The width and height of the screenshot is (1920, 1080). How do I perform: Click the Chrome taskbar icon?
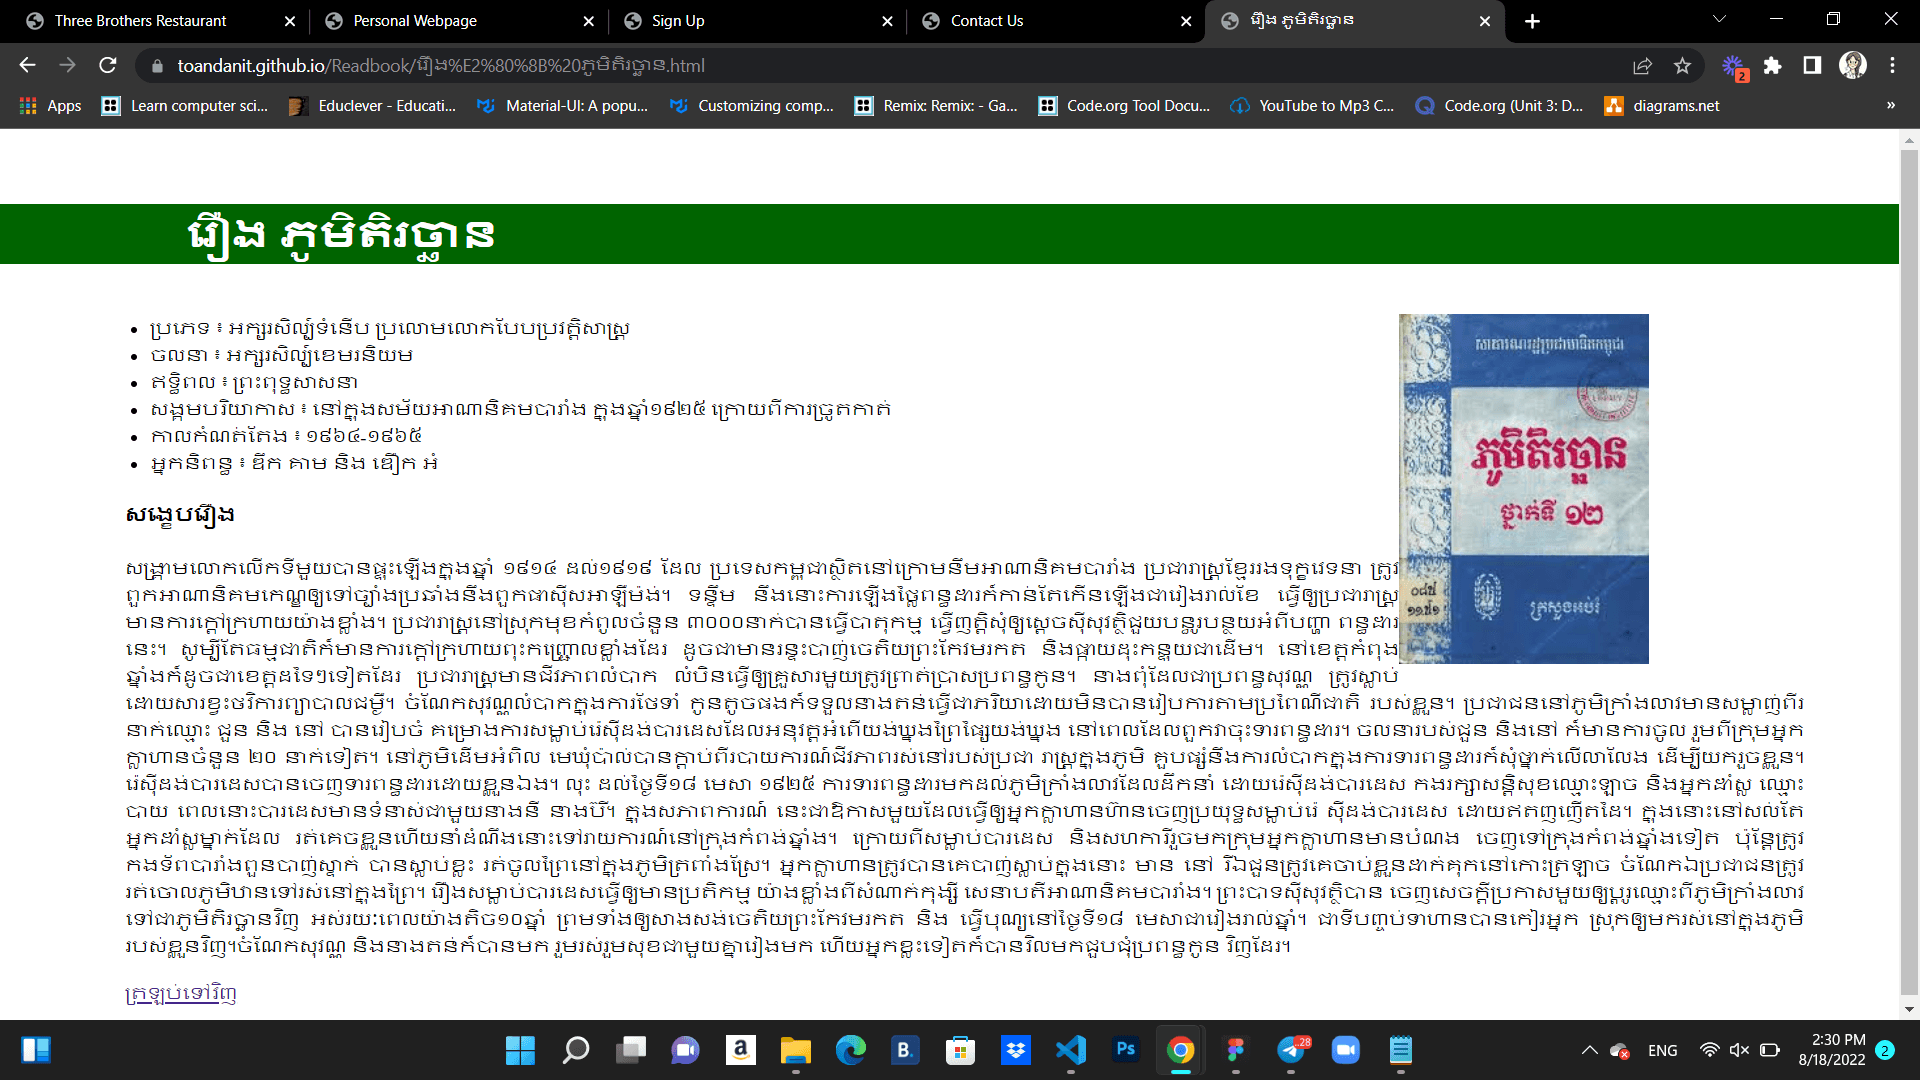1181,1050
